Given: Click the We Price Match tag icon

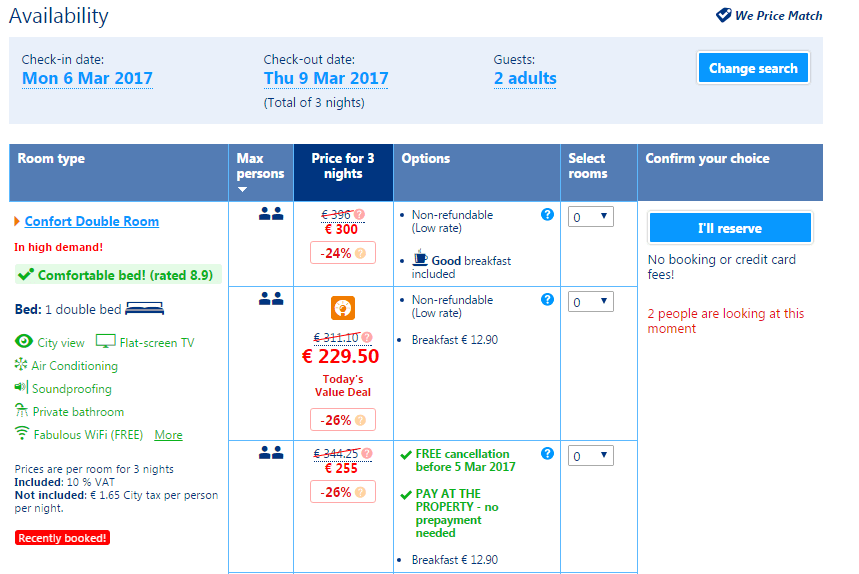Looking at the screenshot, I should [725, 15].
